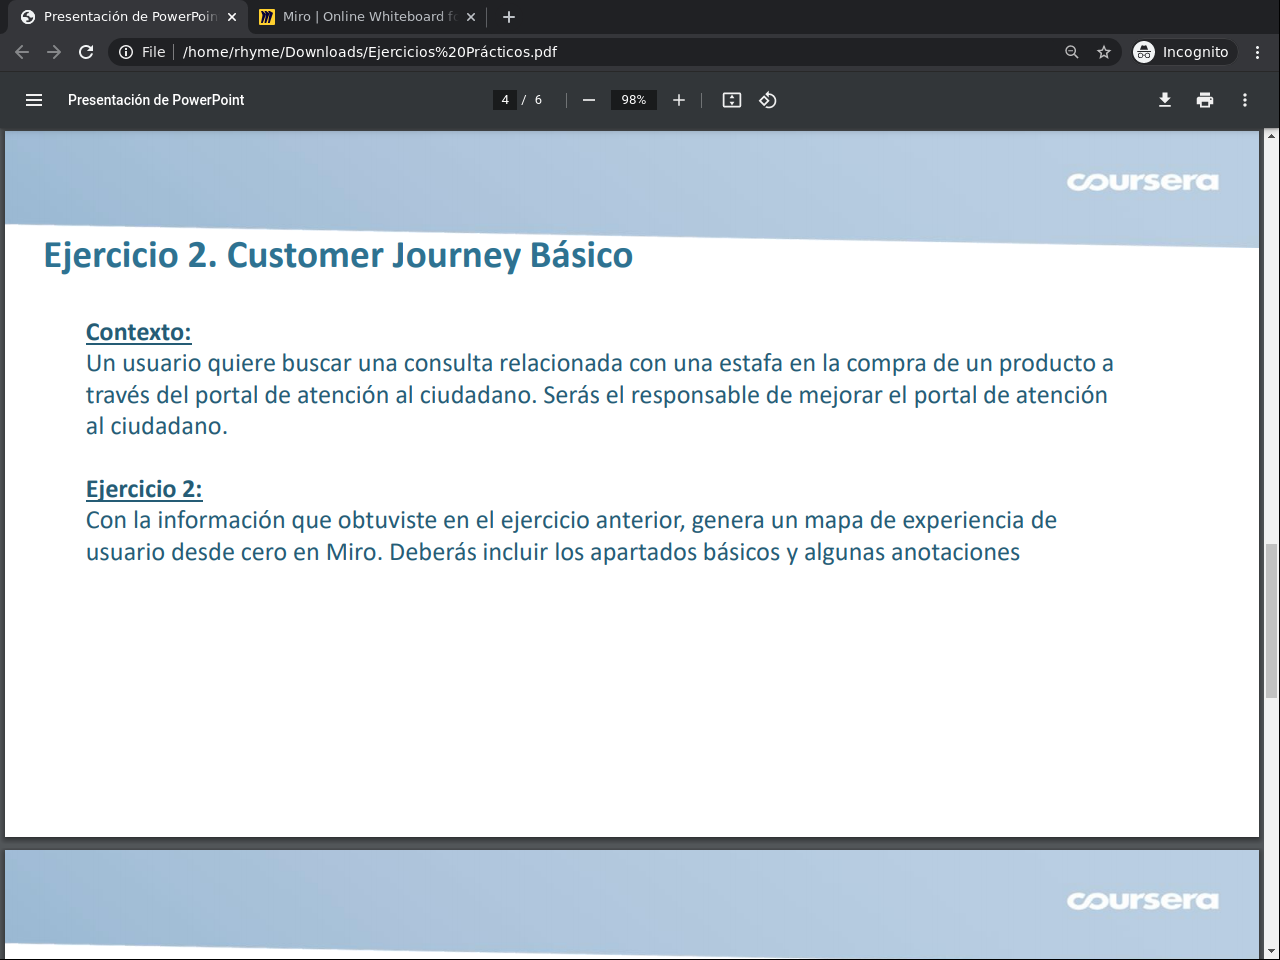1280x960 pixels.
Task: Print the PDF document
Action: [x=1205, y=100]
